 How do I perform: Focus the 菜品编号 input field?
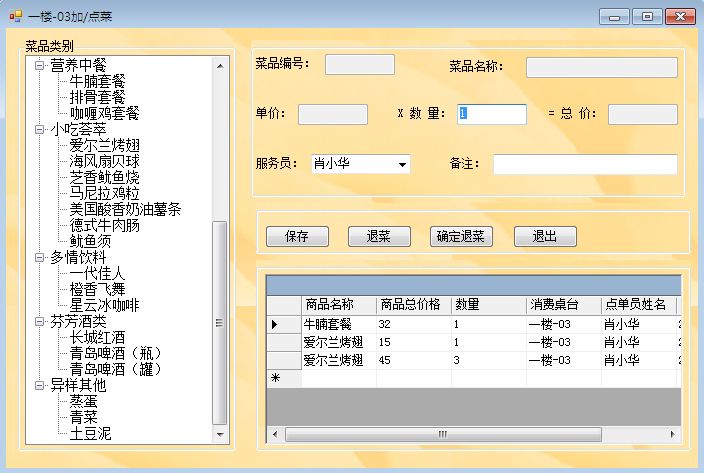[360, 65]
